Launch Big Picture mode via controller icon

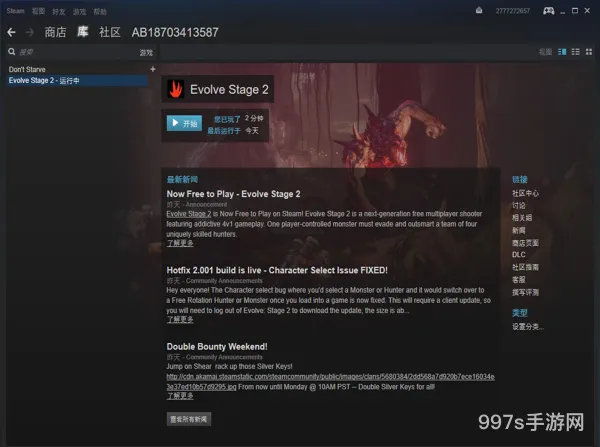pyautogui.click(x=548, y=11)
